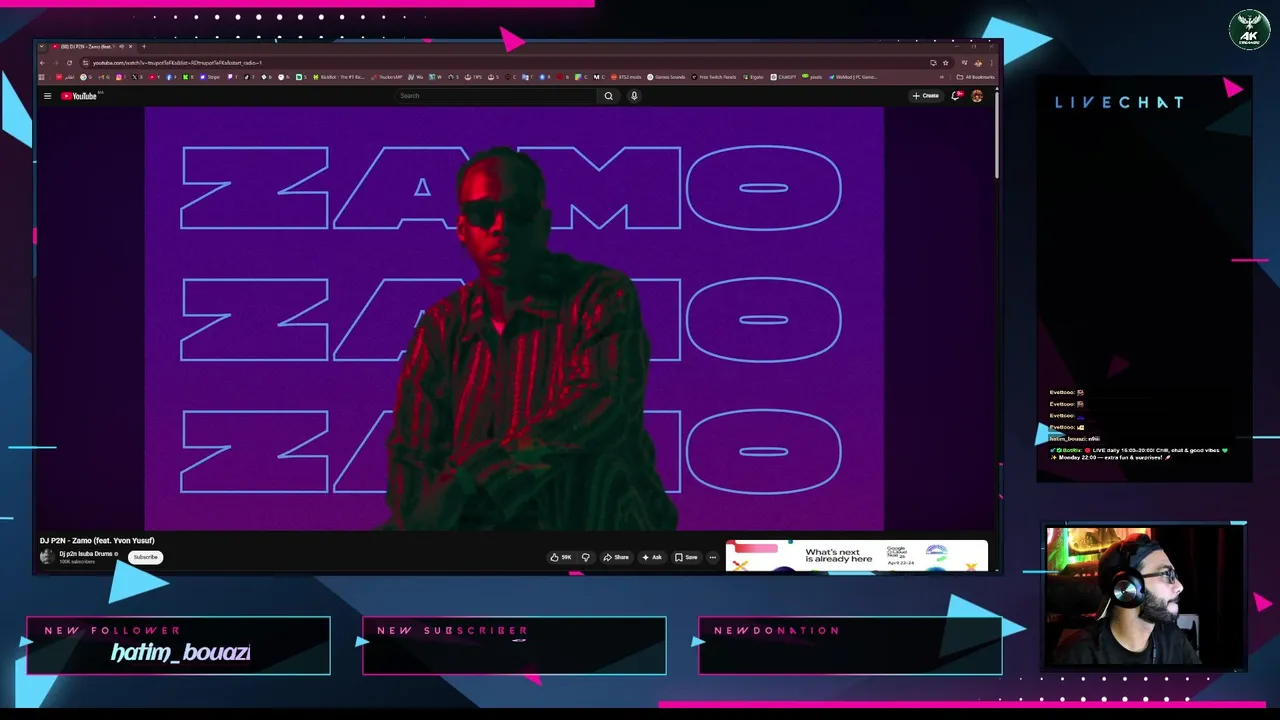Click the Zamo video player

coord(514,318)
